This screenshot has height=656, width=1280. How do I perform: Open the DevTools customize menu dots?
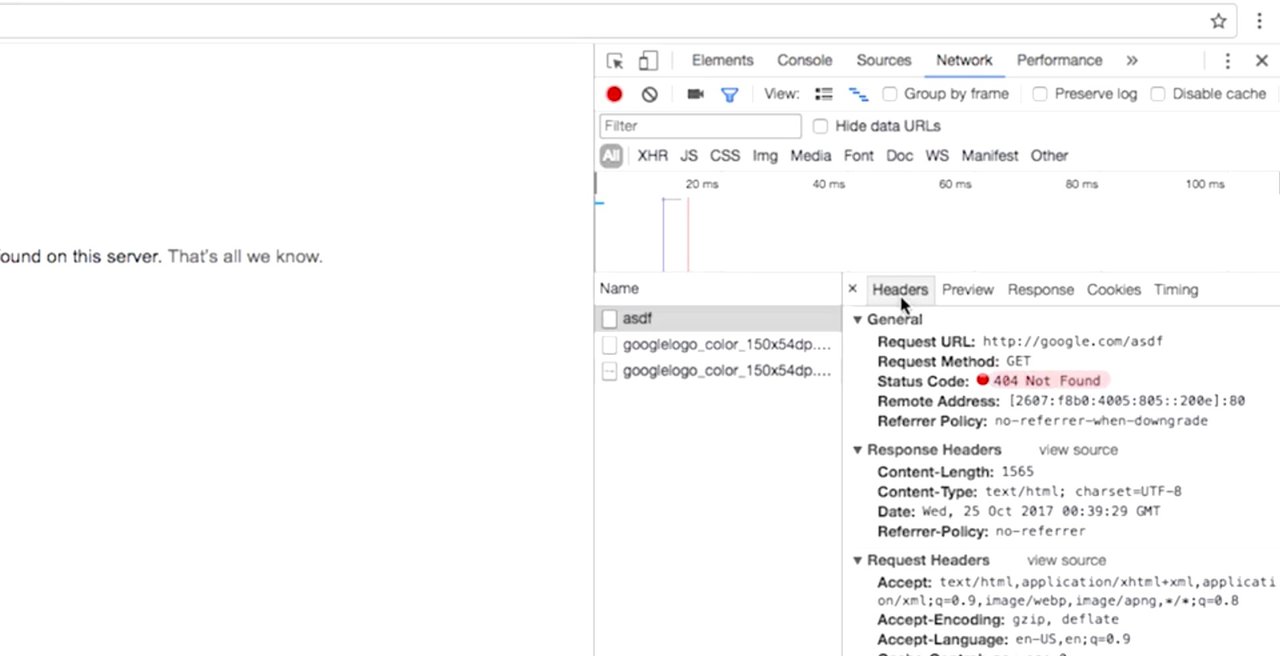click(1228, 61)
